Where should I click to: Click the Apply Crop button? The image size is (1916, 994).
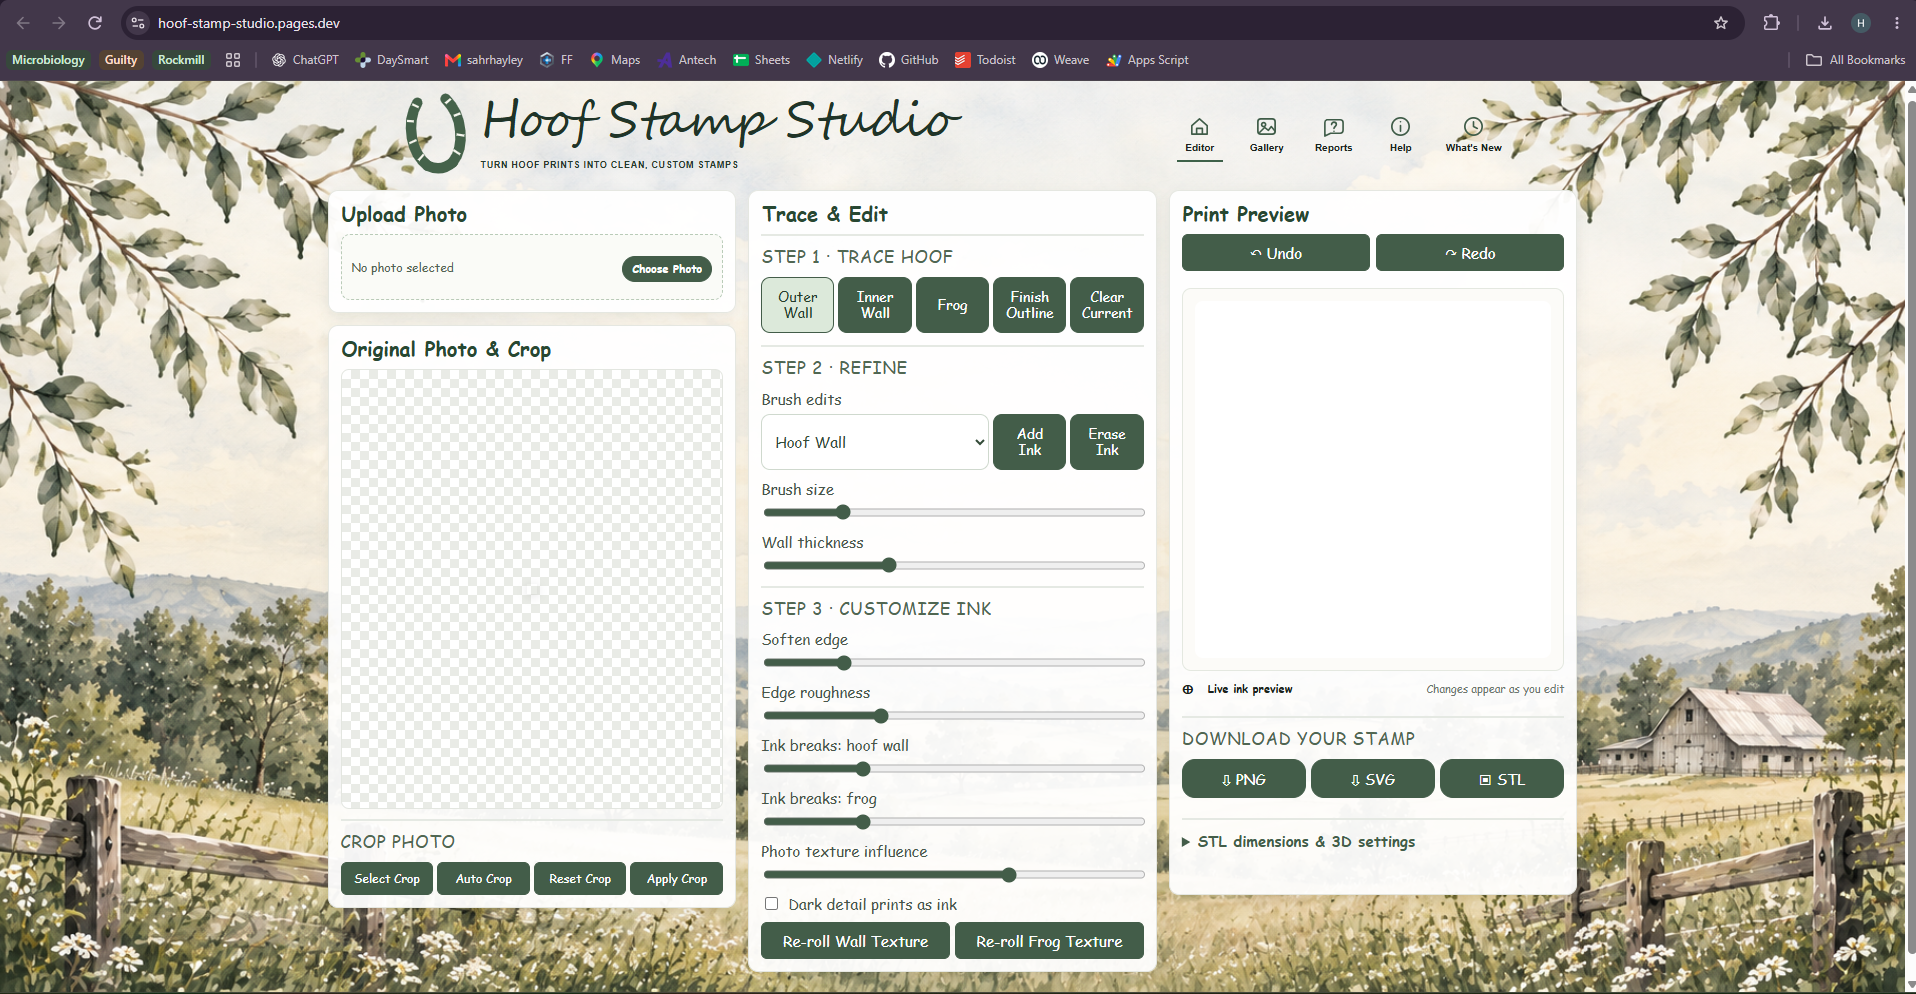(677, 879)
